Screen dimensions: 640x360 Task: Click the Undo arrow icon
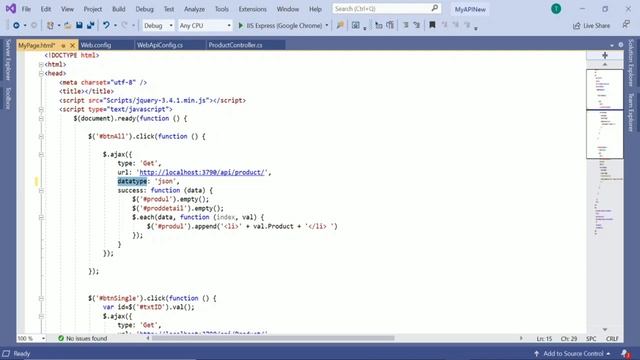(106, 25)
